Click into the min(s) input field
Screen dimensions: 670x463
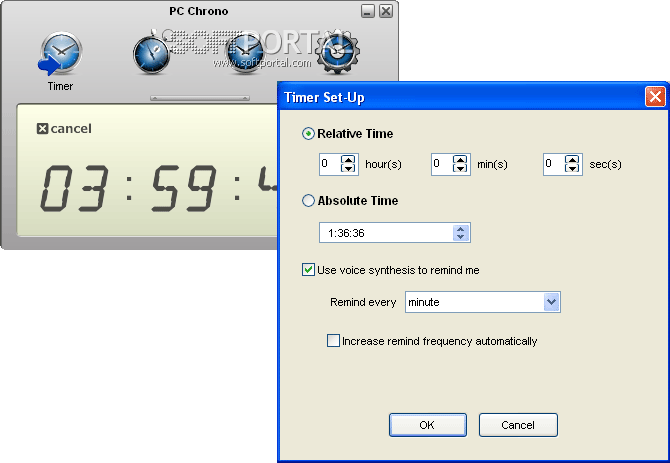pyautogui.click(x=442, y=164)
